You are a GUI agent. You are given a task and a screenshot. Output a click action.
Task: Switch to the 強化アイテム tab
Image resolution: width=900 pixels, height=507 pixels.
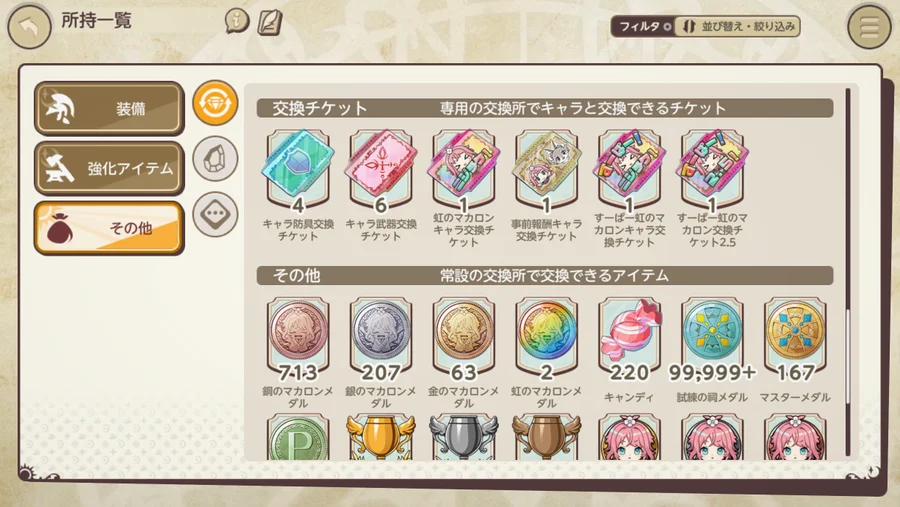[x=109, y=168]
